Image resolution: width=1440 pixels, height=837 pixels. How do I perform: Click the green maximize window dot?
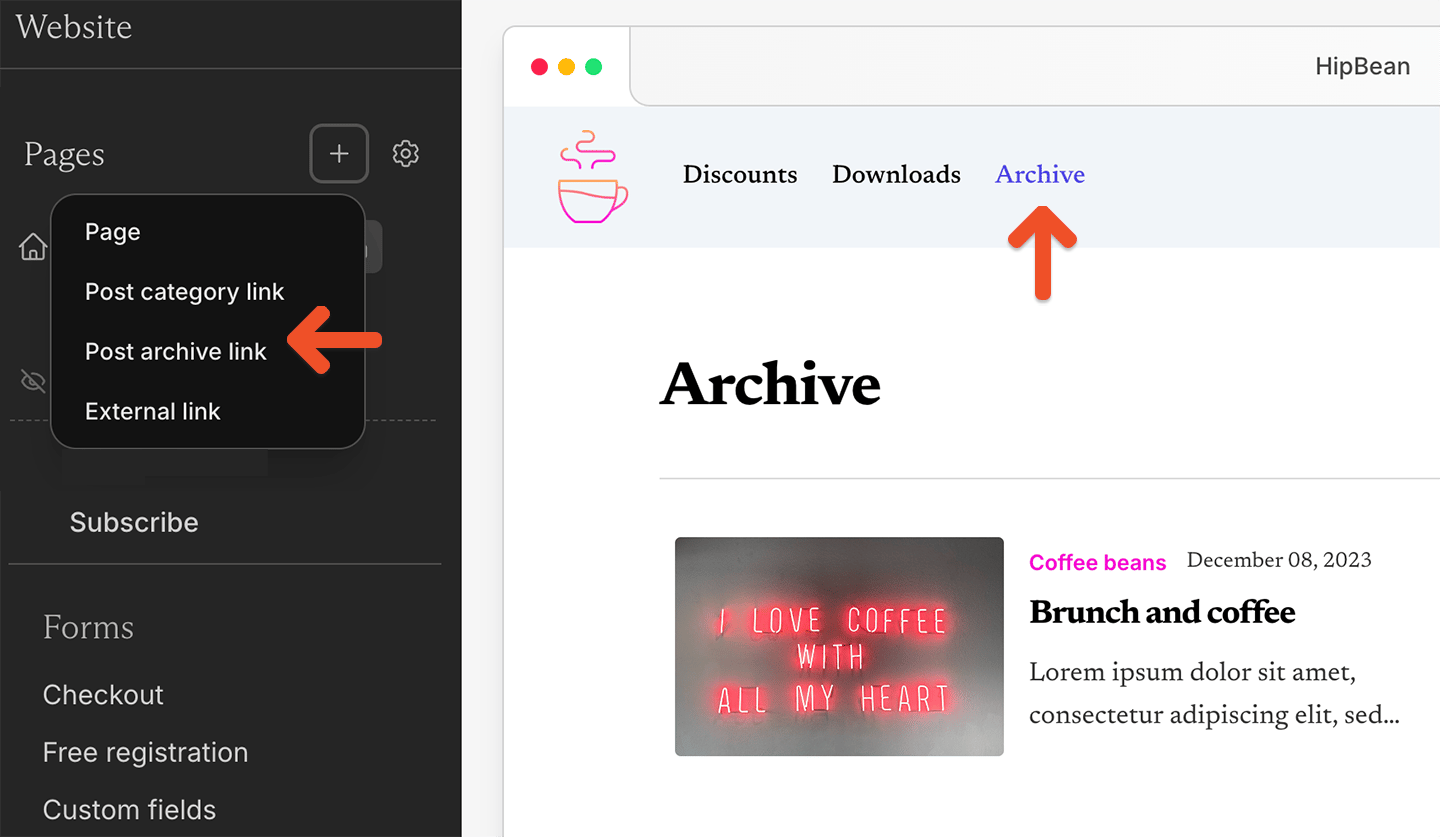(x=593, y=67)
